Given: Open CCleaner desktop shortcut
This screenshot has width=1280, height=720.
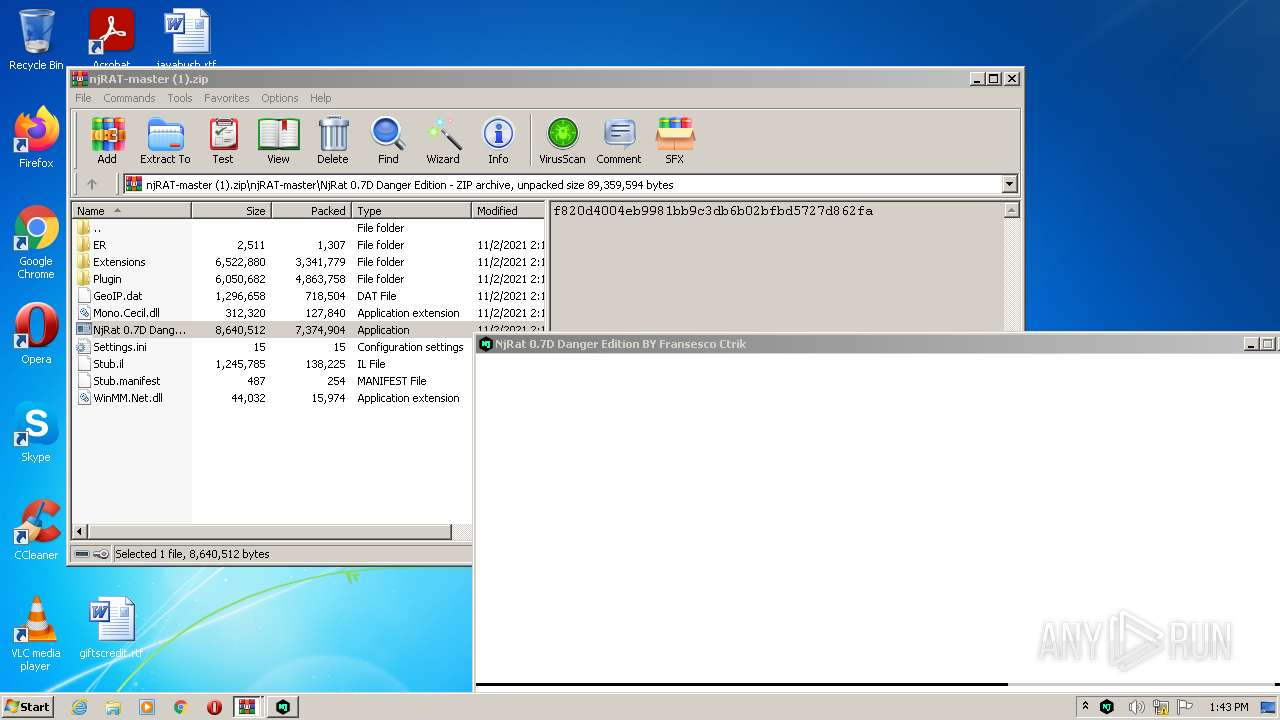Looking at the screenshot, I should click(36, 530).
